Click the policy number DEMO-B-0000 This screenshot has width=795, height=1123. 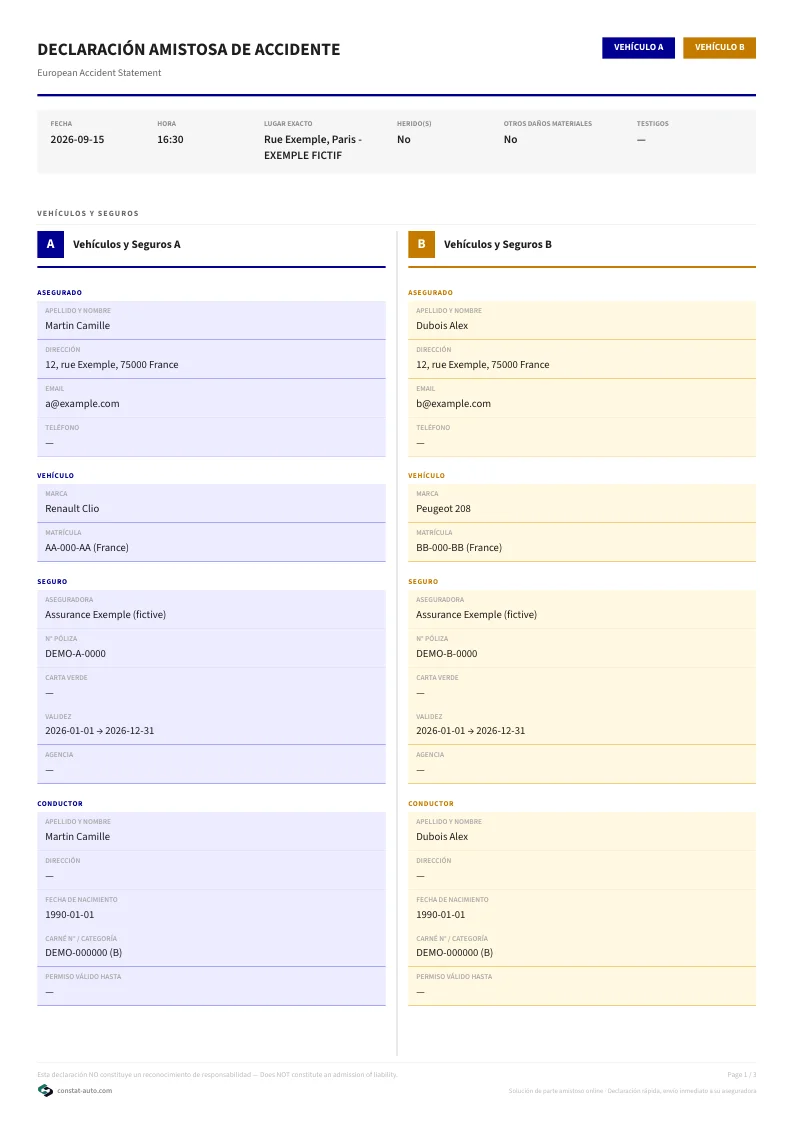446,654
